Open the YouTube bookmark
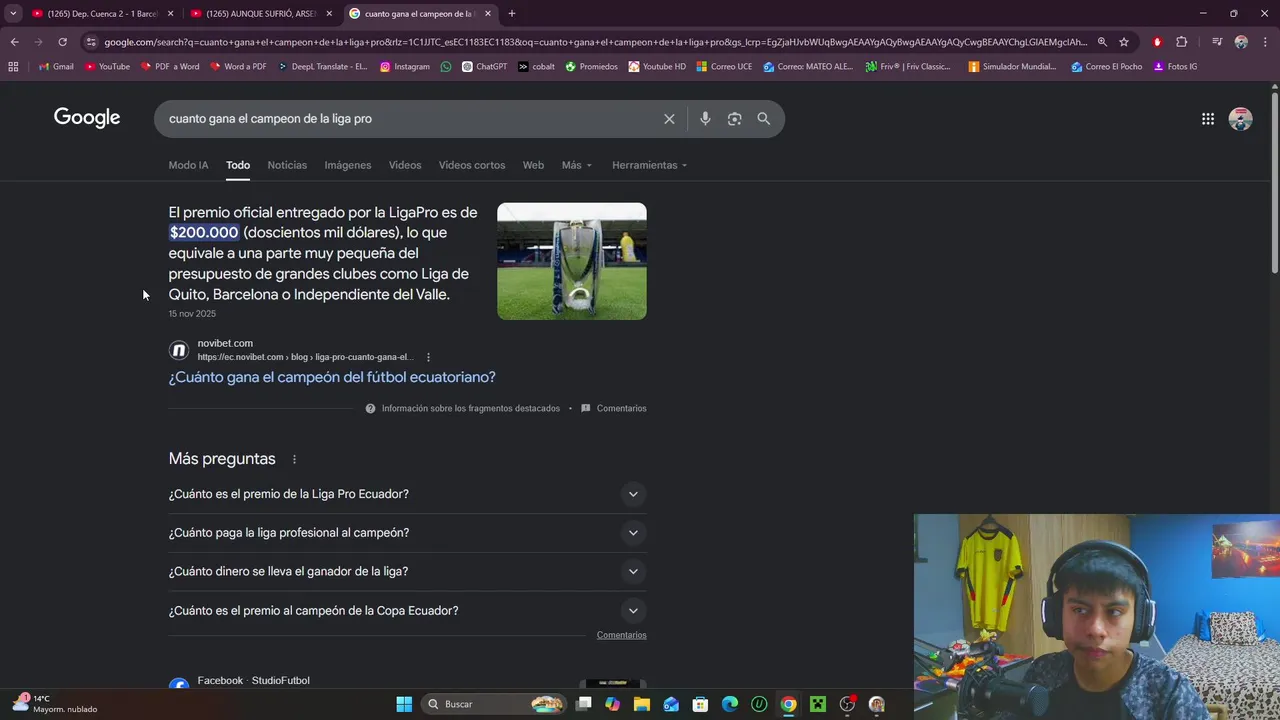The width and height of the screenshot is (1280, 720). pyautogui.click(x=107, y=67)
